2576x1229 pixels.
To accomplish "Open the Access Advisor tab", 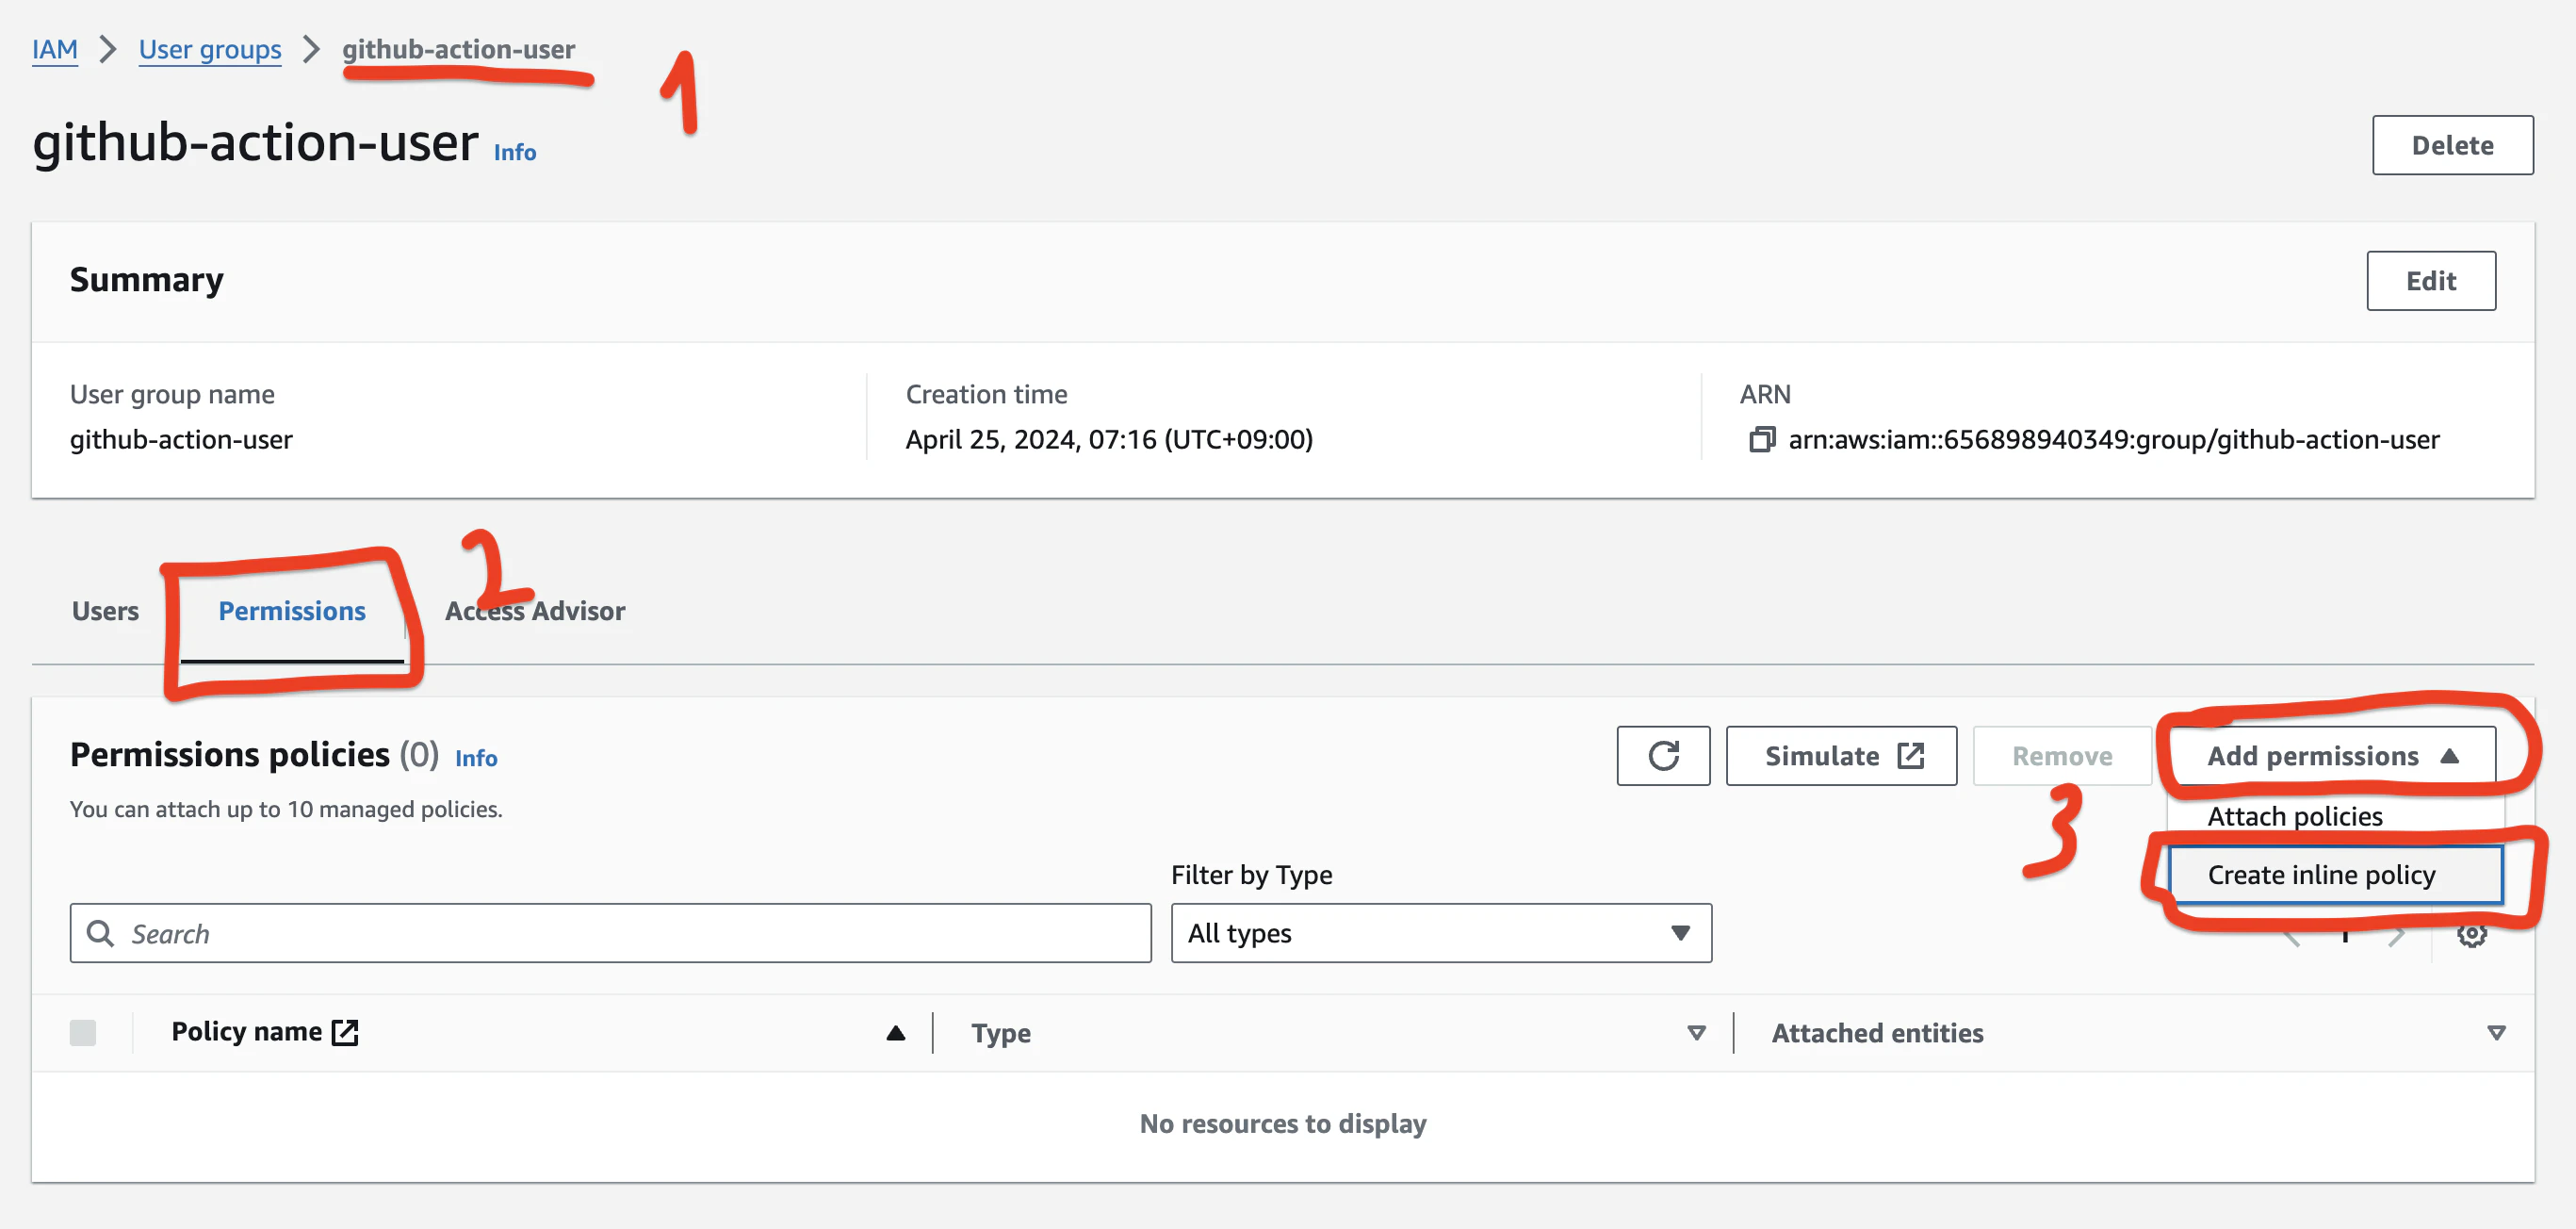I will point(535,611).
